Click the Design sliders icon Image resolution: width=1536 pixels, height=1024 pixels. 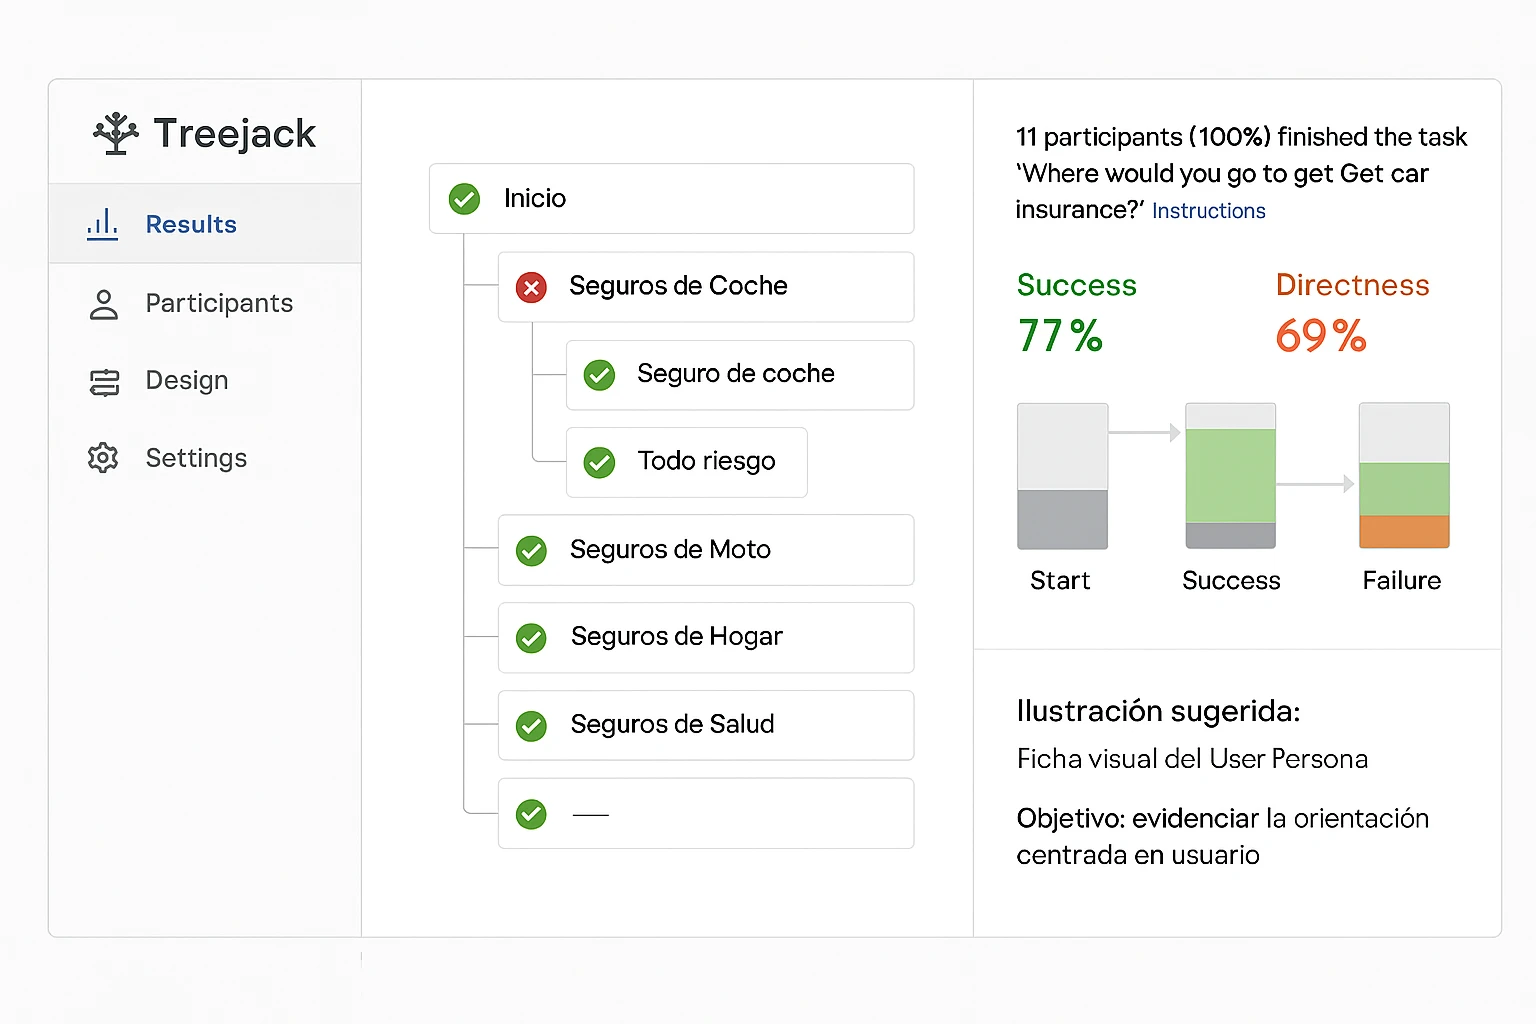104,381
